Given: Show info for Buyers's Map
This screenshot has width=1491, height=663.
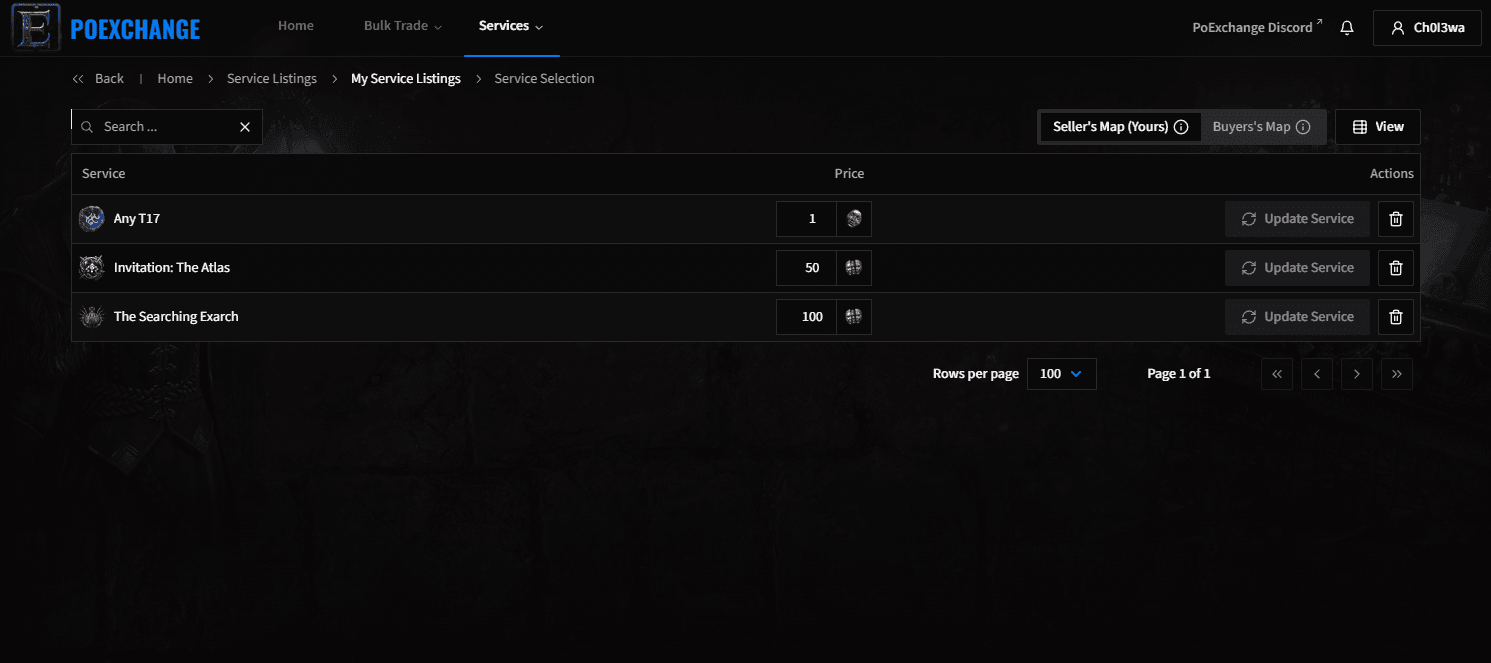Looking at the screenshot, I should click(x=1303, y=127).
